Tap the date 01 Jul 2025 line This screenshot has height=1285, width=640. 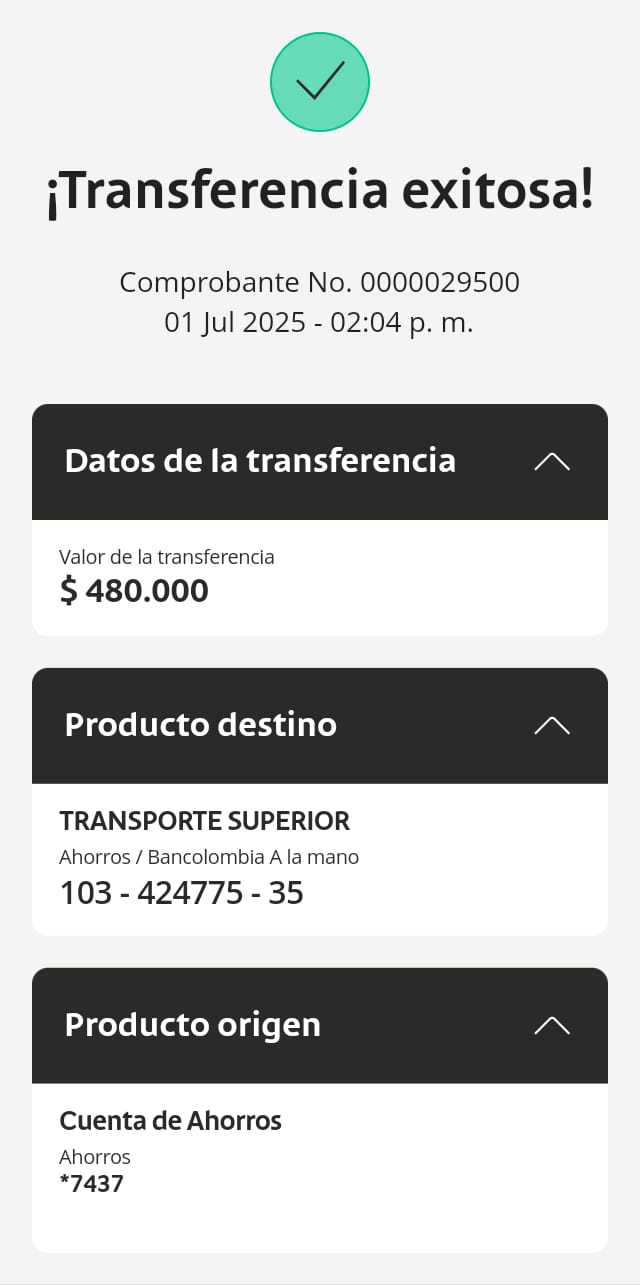coord(320,323)
